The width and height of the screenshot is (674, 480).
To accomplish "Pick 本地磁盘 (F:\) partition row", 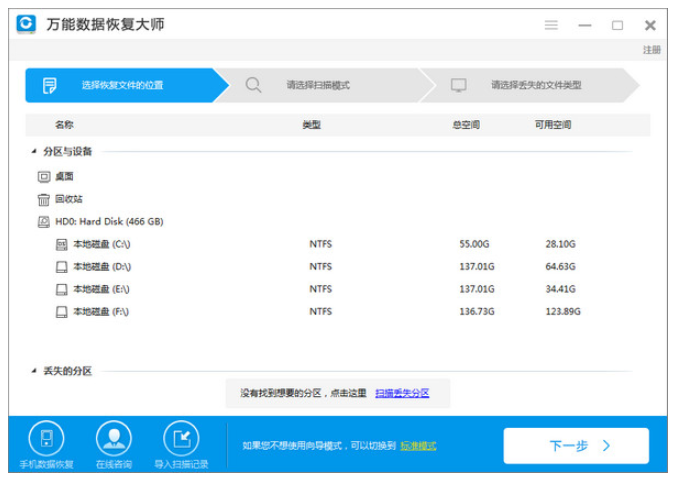I will tap(101, 312).
